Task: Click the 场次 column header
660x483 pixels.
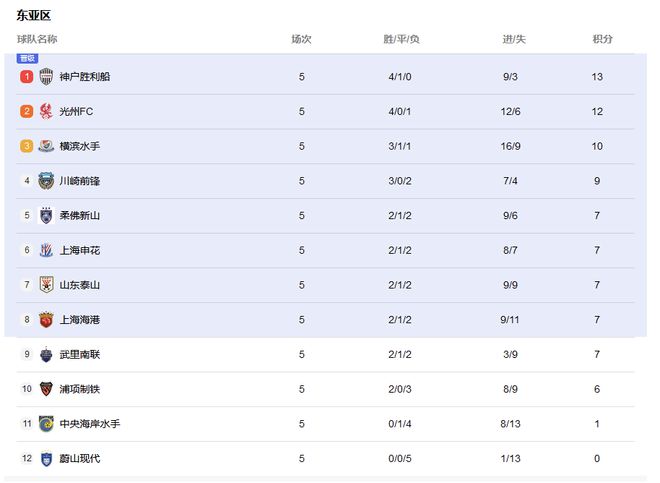Action: pyautogui.click(x=301, y=39)
